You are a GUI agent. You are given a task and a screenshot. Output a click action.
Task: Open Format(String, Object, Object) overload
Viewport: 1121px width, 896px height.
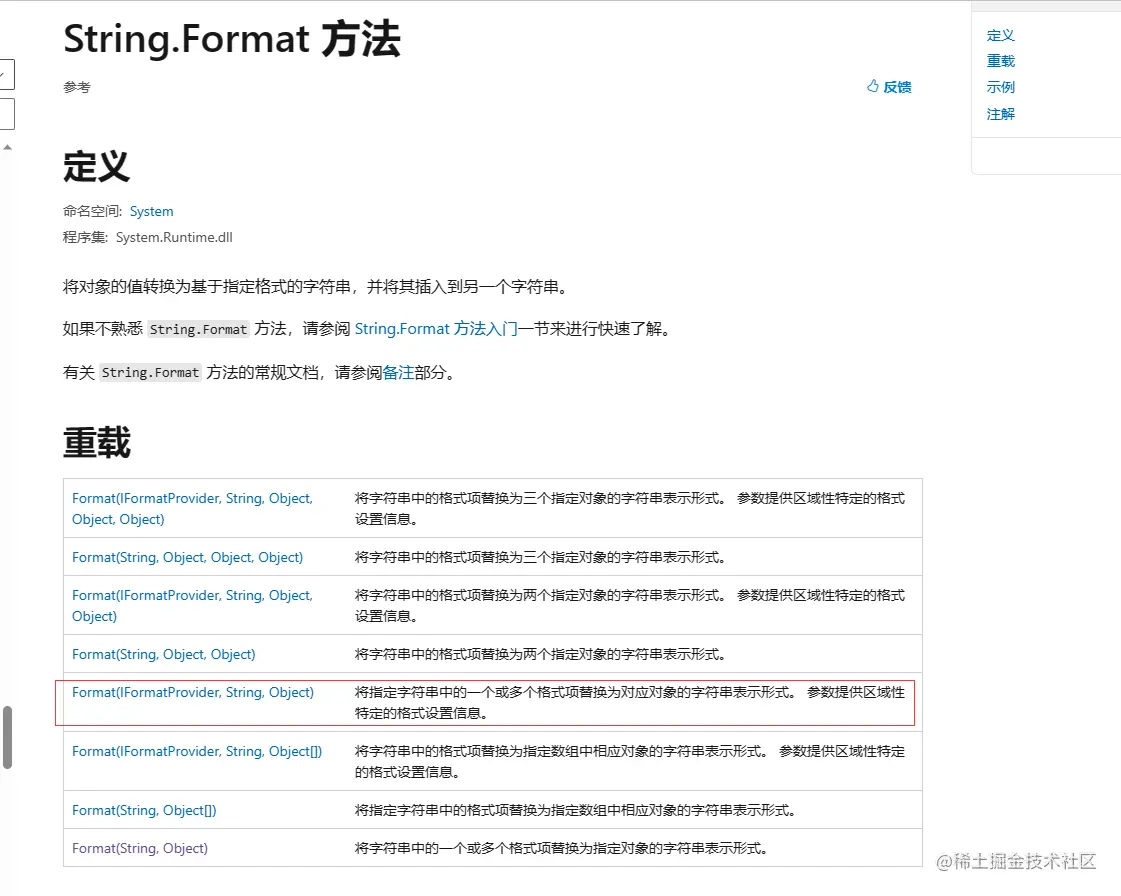pyautogui.click(x=163, y=654)
